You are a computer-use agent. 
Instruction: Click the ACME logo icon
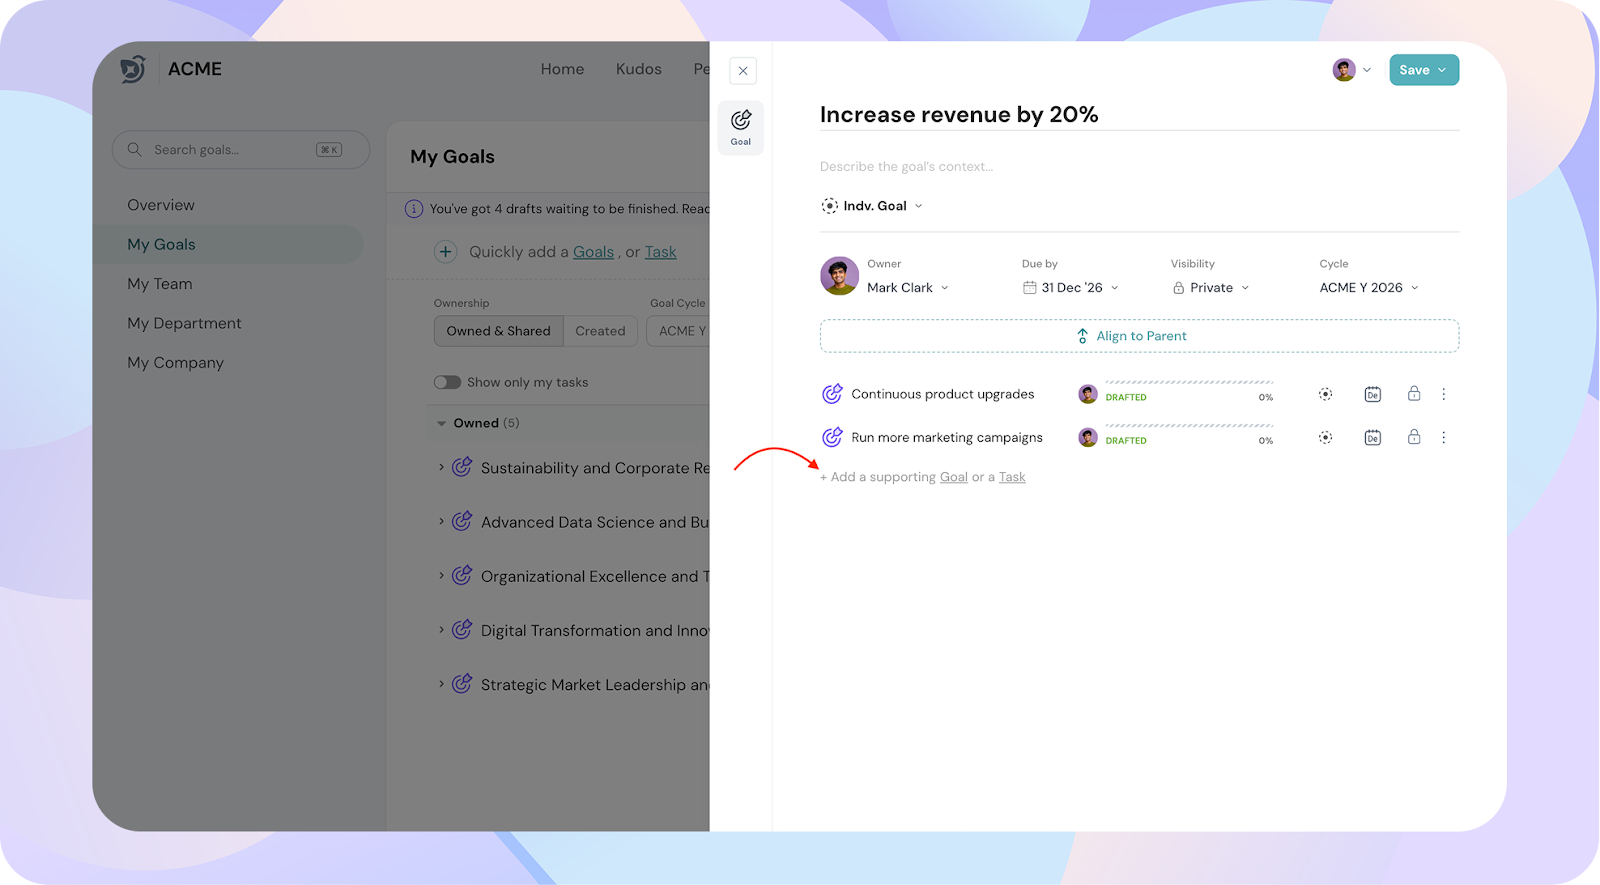point(133,69)
